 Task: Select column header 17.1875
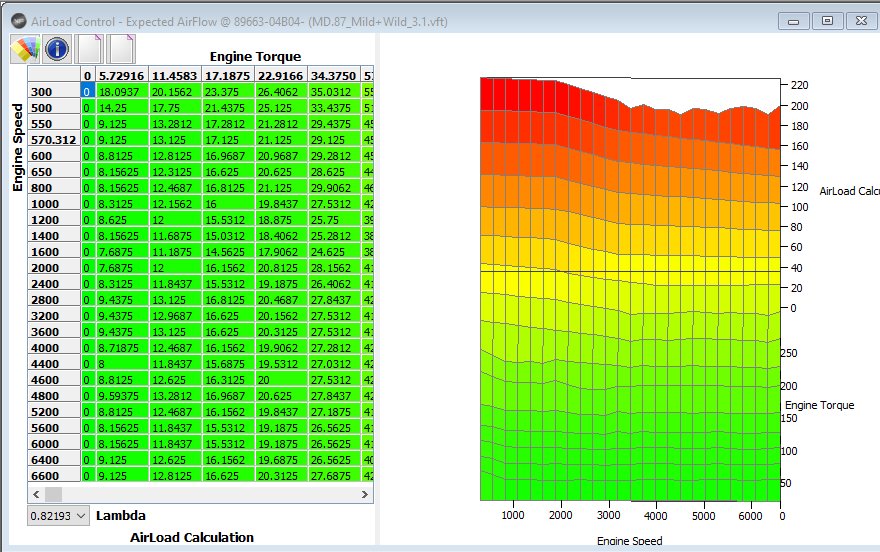point(227,75)
